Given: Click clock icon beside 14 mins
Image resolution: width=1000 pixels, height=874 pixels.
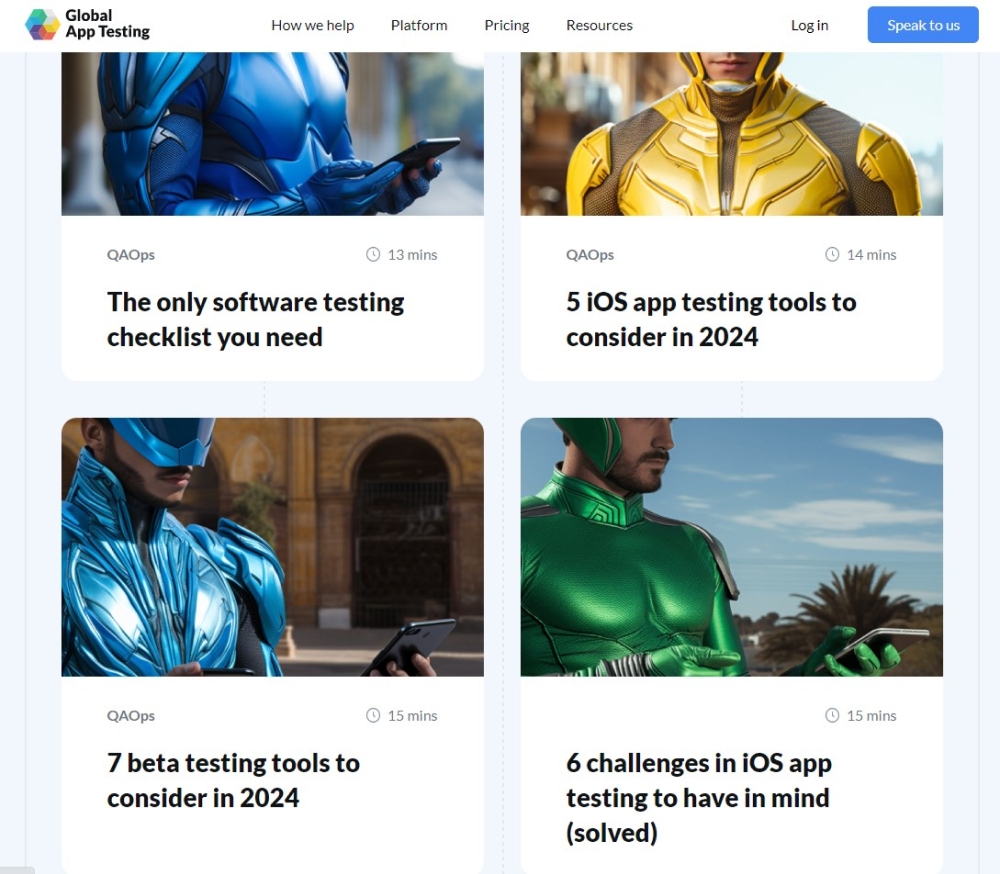Looking at the screenshot, I should click(x=832, y=255).
